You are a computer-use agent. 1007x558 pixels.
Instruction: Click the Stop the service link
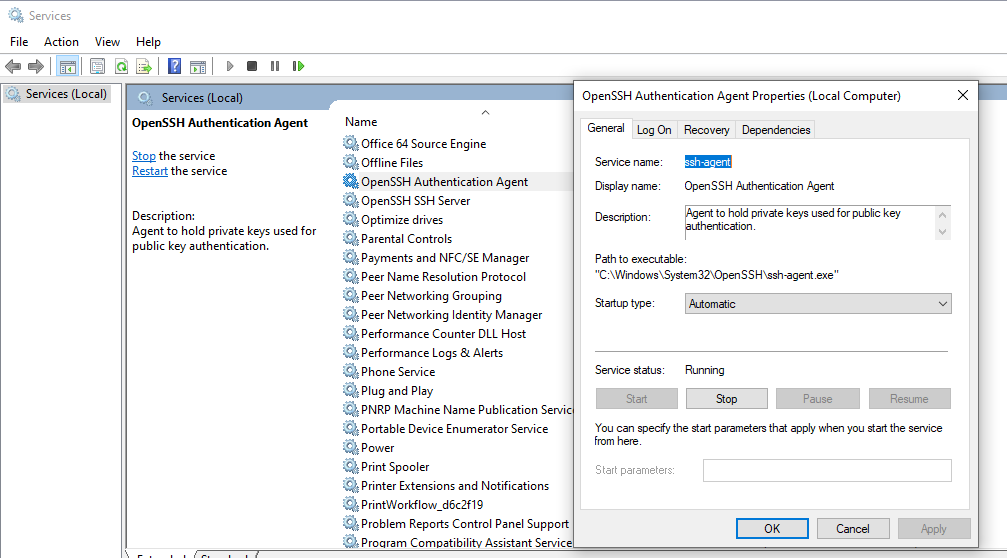(144, 156)
